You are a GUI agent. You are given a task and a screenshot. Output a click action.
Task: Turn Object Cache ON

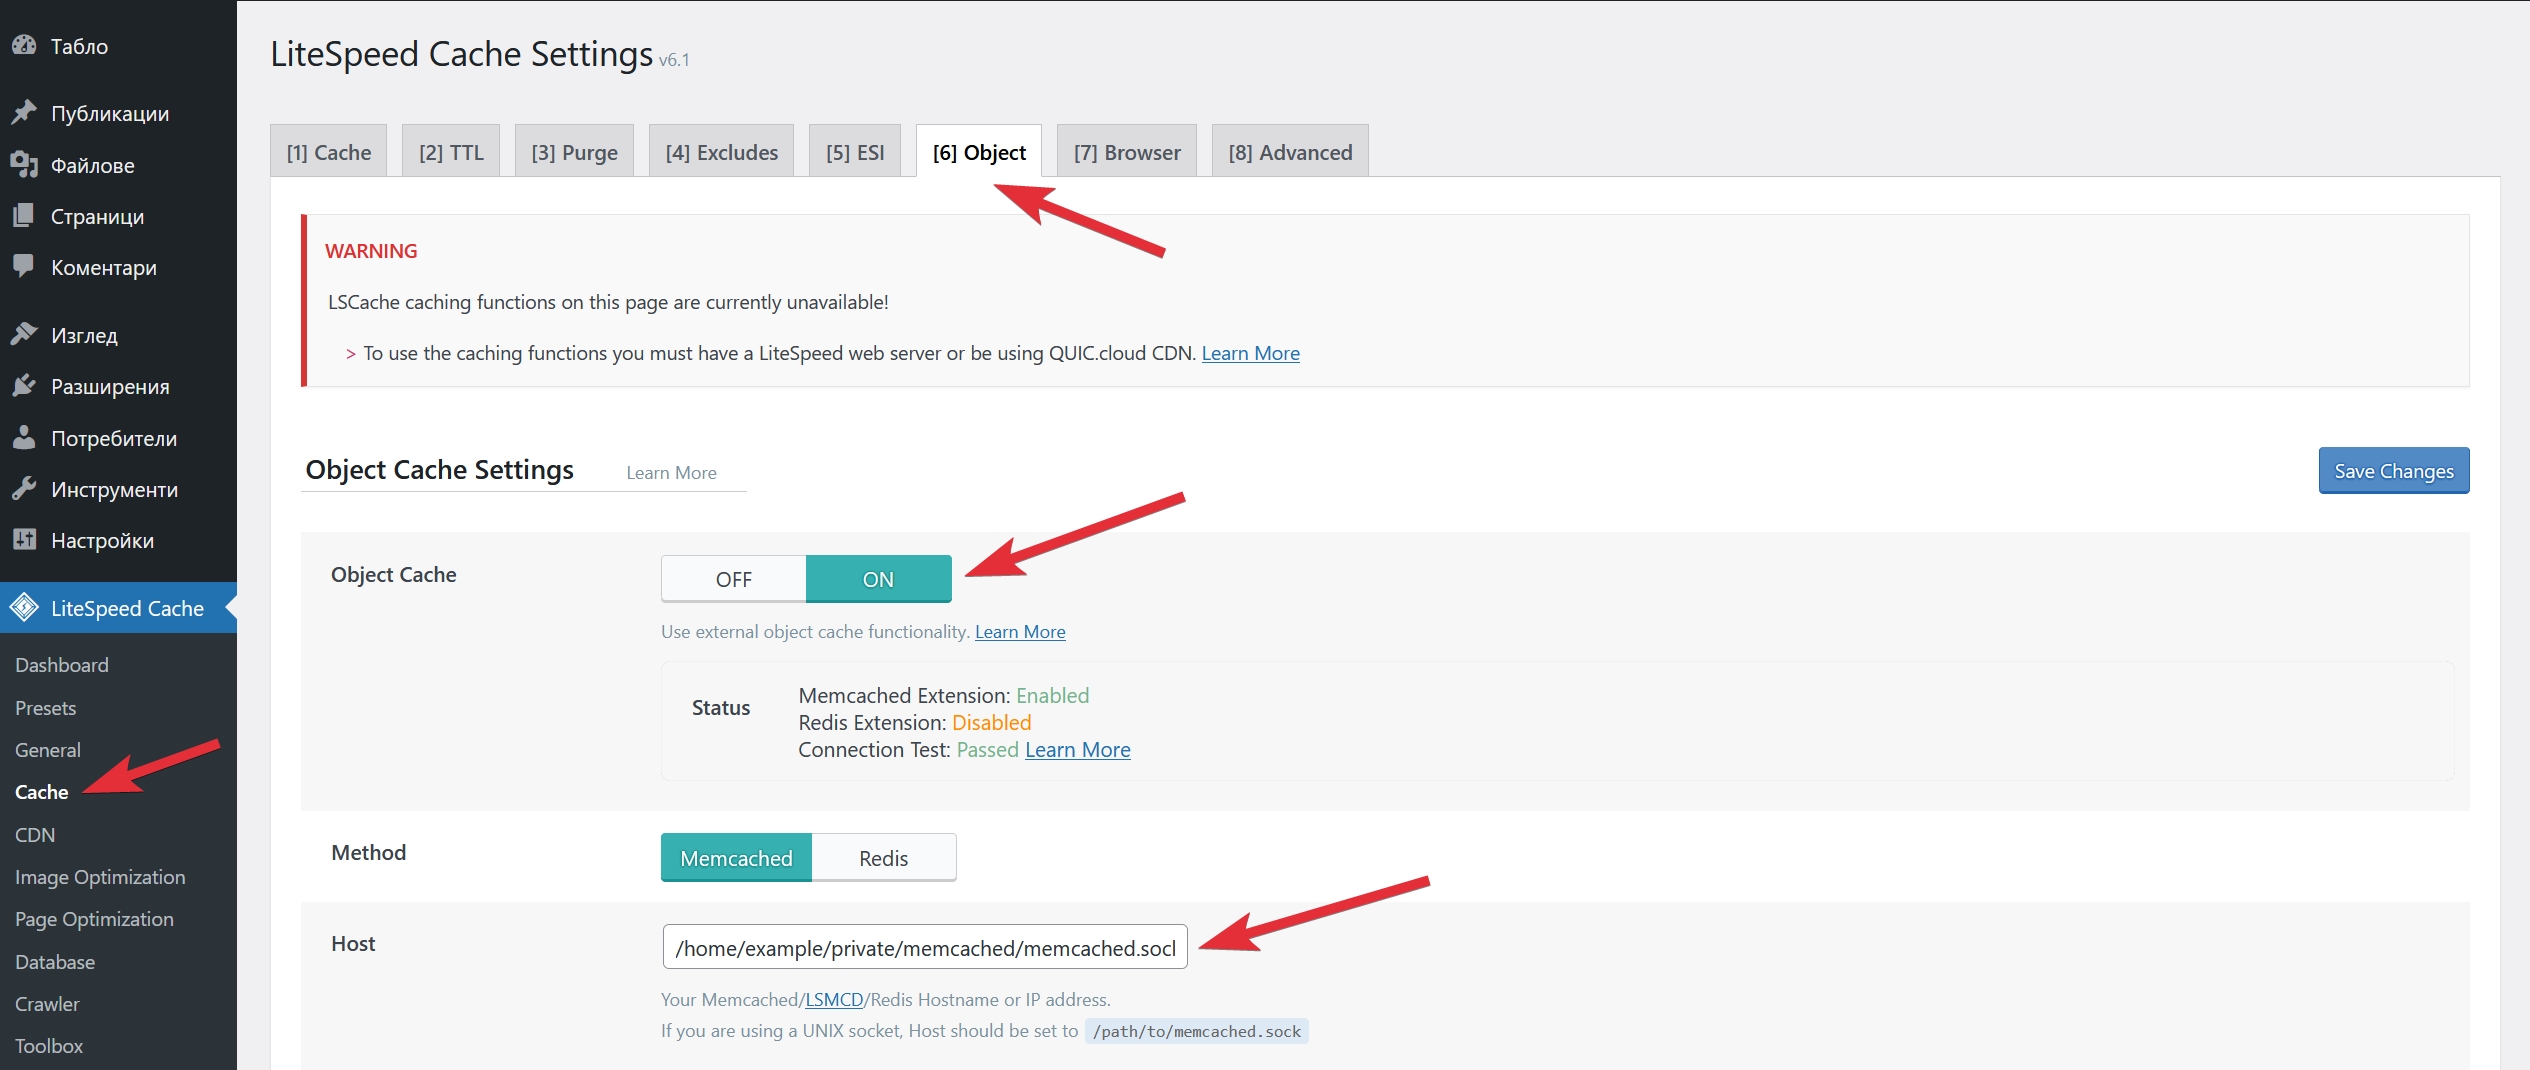coord(878,579)
